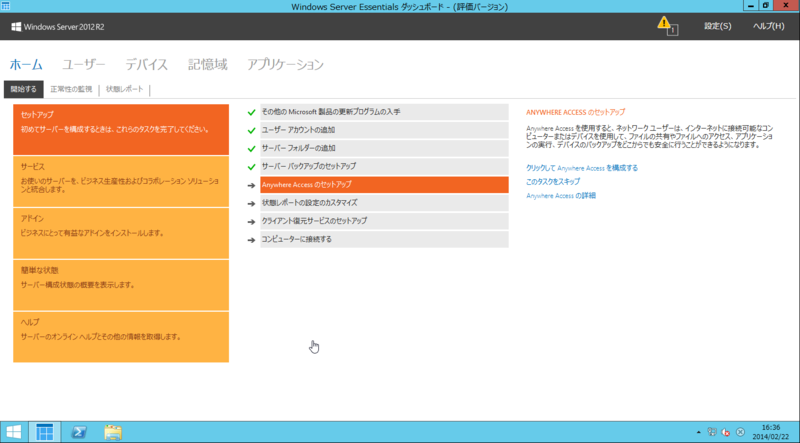Select the サービス category tile
This screenshot has width=800, height=443.
point(121,182)
